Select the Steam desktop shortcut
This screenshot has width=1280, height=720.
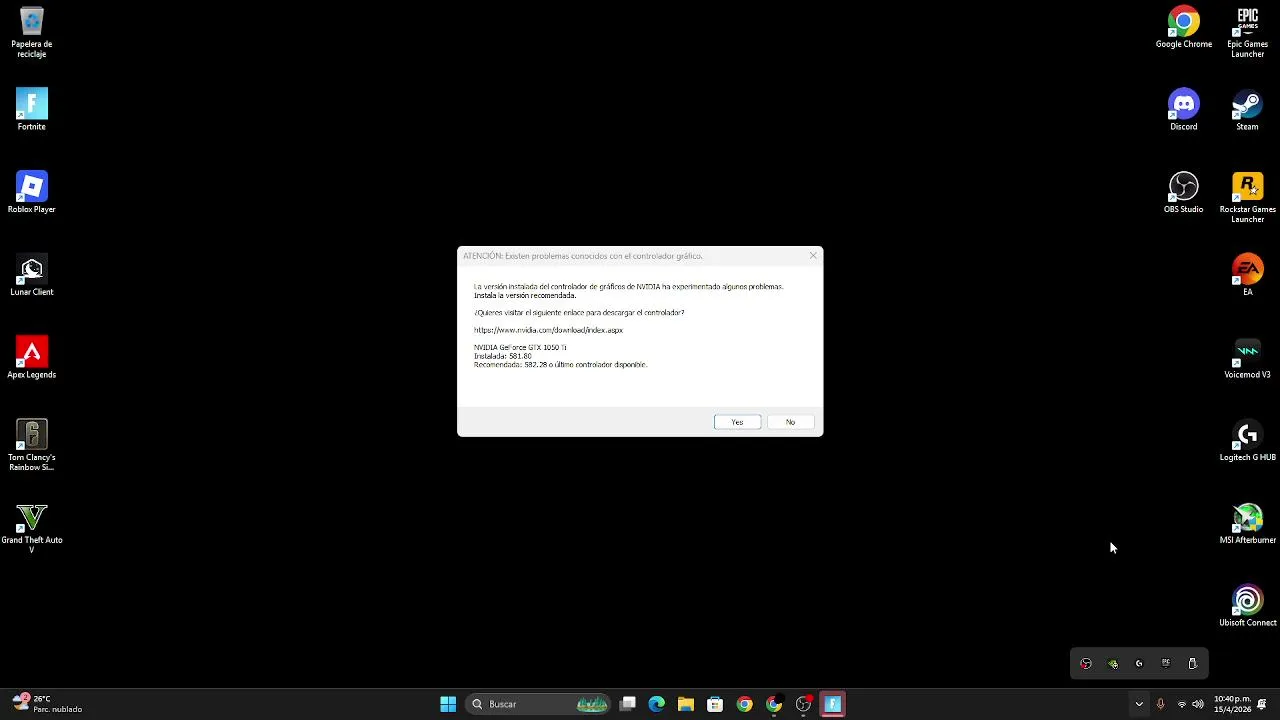click(x=1248, y=110)
